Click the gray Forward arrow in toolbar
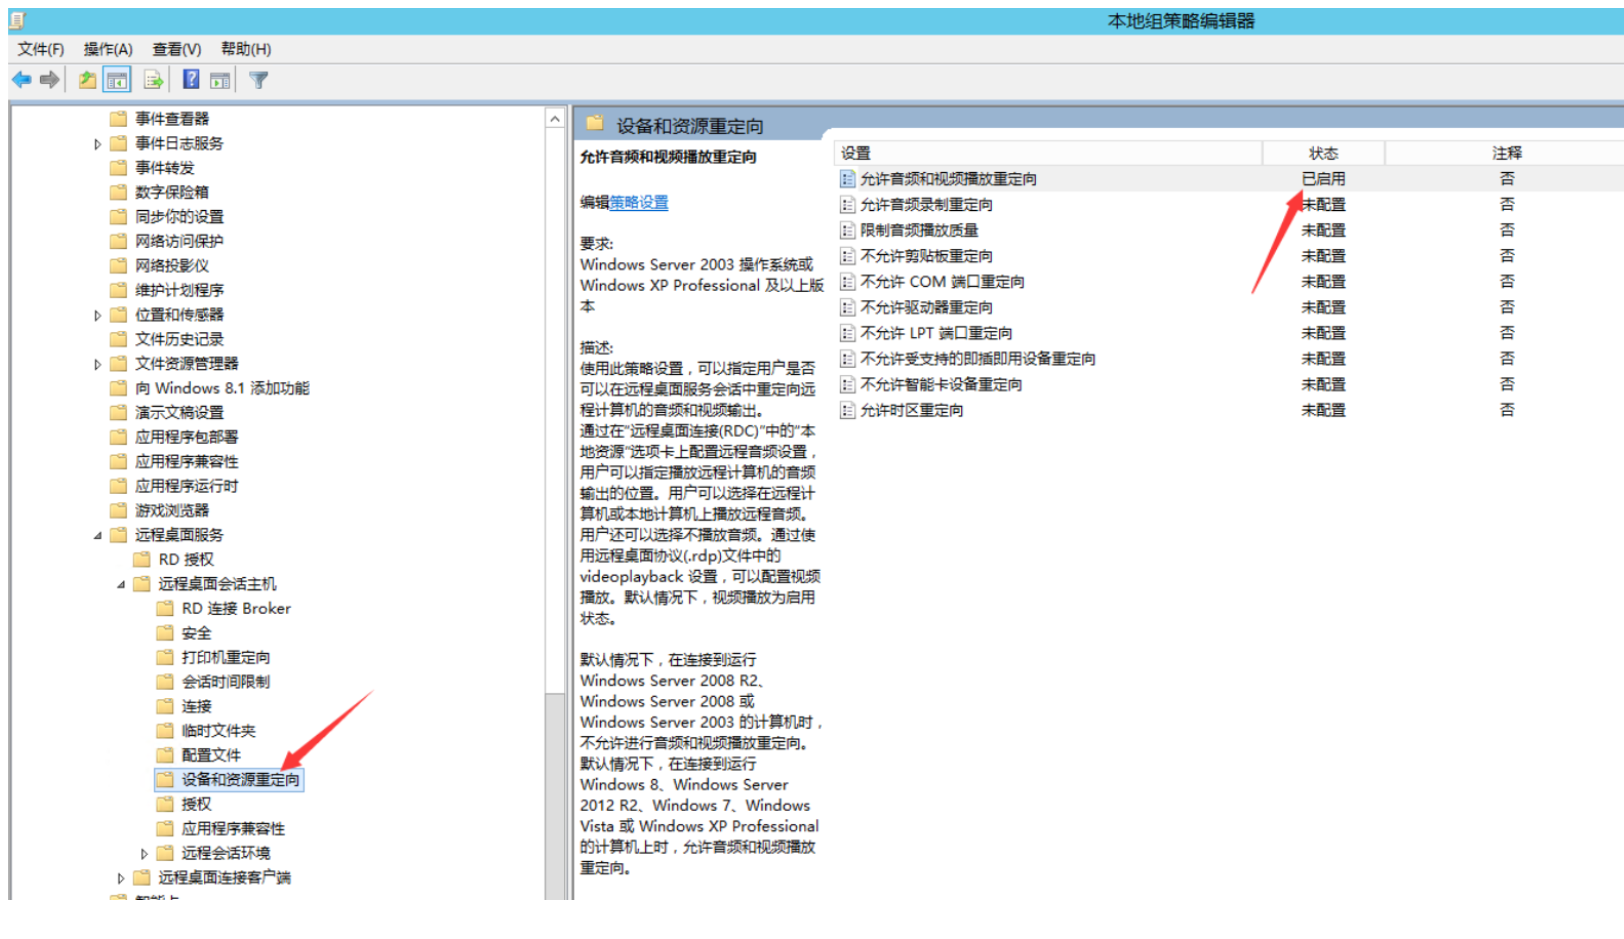1624x939 pixels. pos(50,80)
